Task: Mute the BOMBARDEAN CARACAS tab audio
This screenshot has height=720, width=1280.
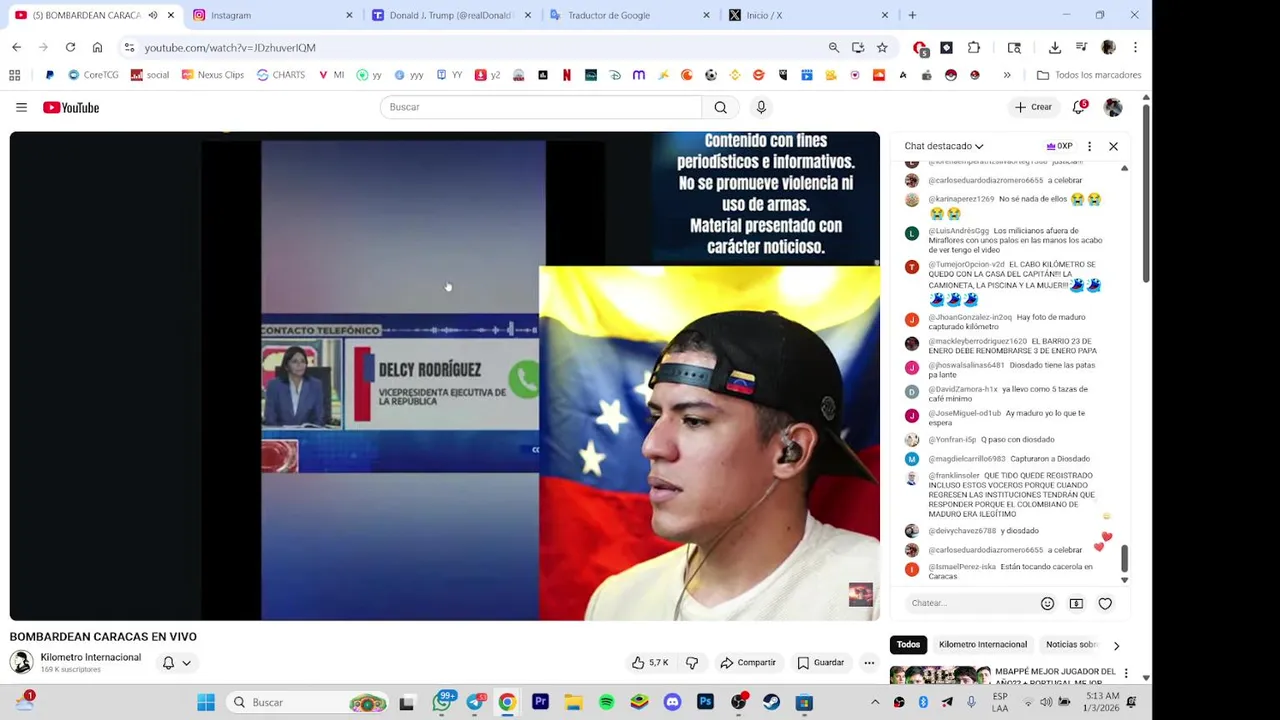Action: [153, 15]
